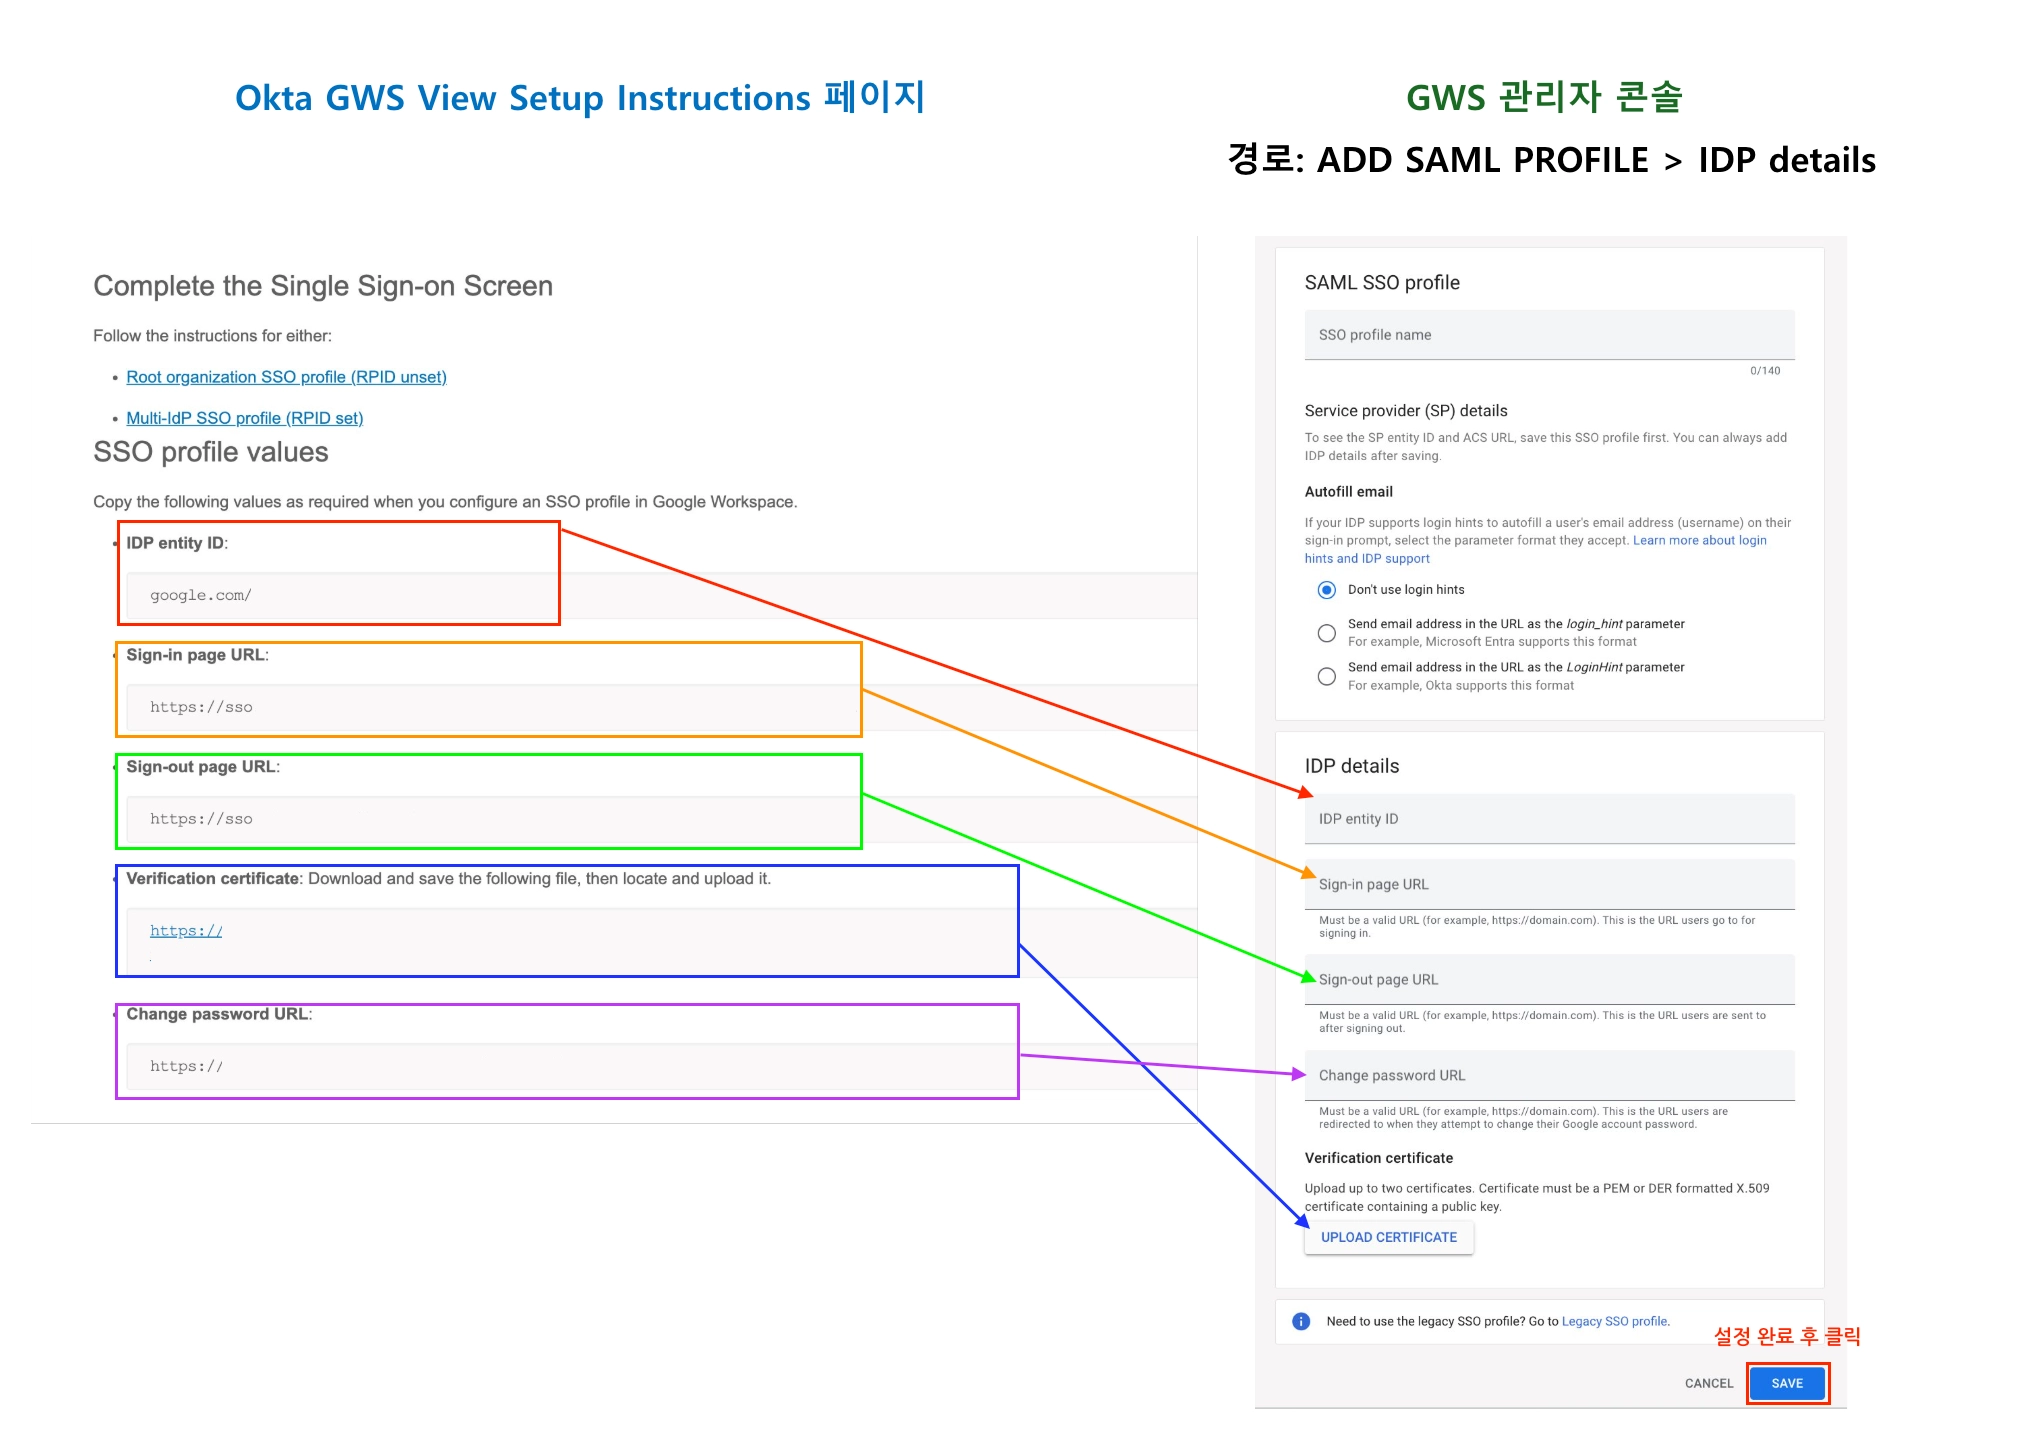Focus the Sign-out page URL input
Viewport: 2034px width, 1444px height.
pyautogui.click(x=1548, y=980)
